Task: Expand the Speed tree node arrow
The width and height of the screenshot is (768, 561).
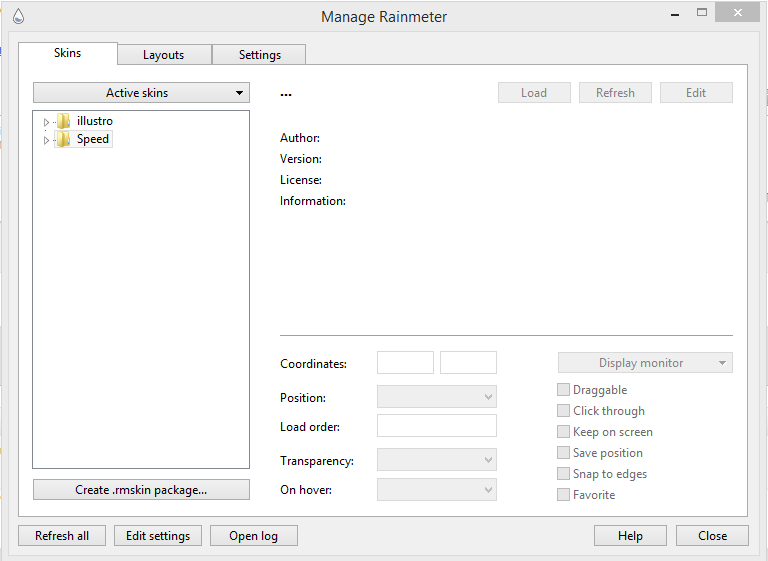Action: (x=46, y=141)
